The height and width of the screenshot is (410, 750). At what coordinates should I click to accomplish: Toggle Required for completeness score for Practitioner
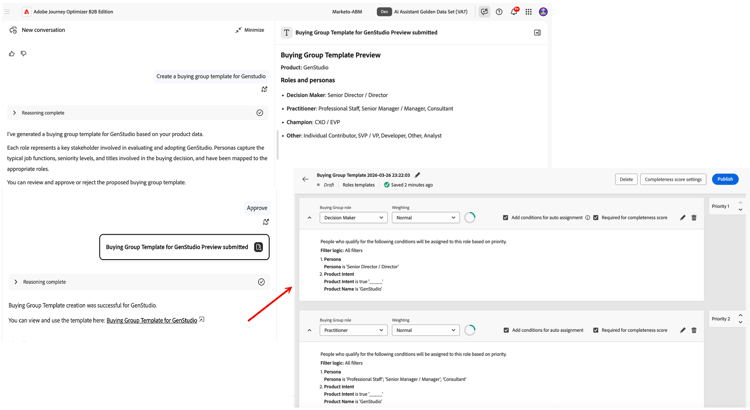tap(596, 330)
